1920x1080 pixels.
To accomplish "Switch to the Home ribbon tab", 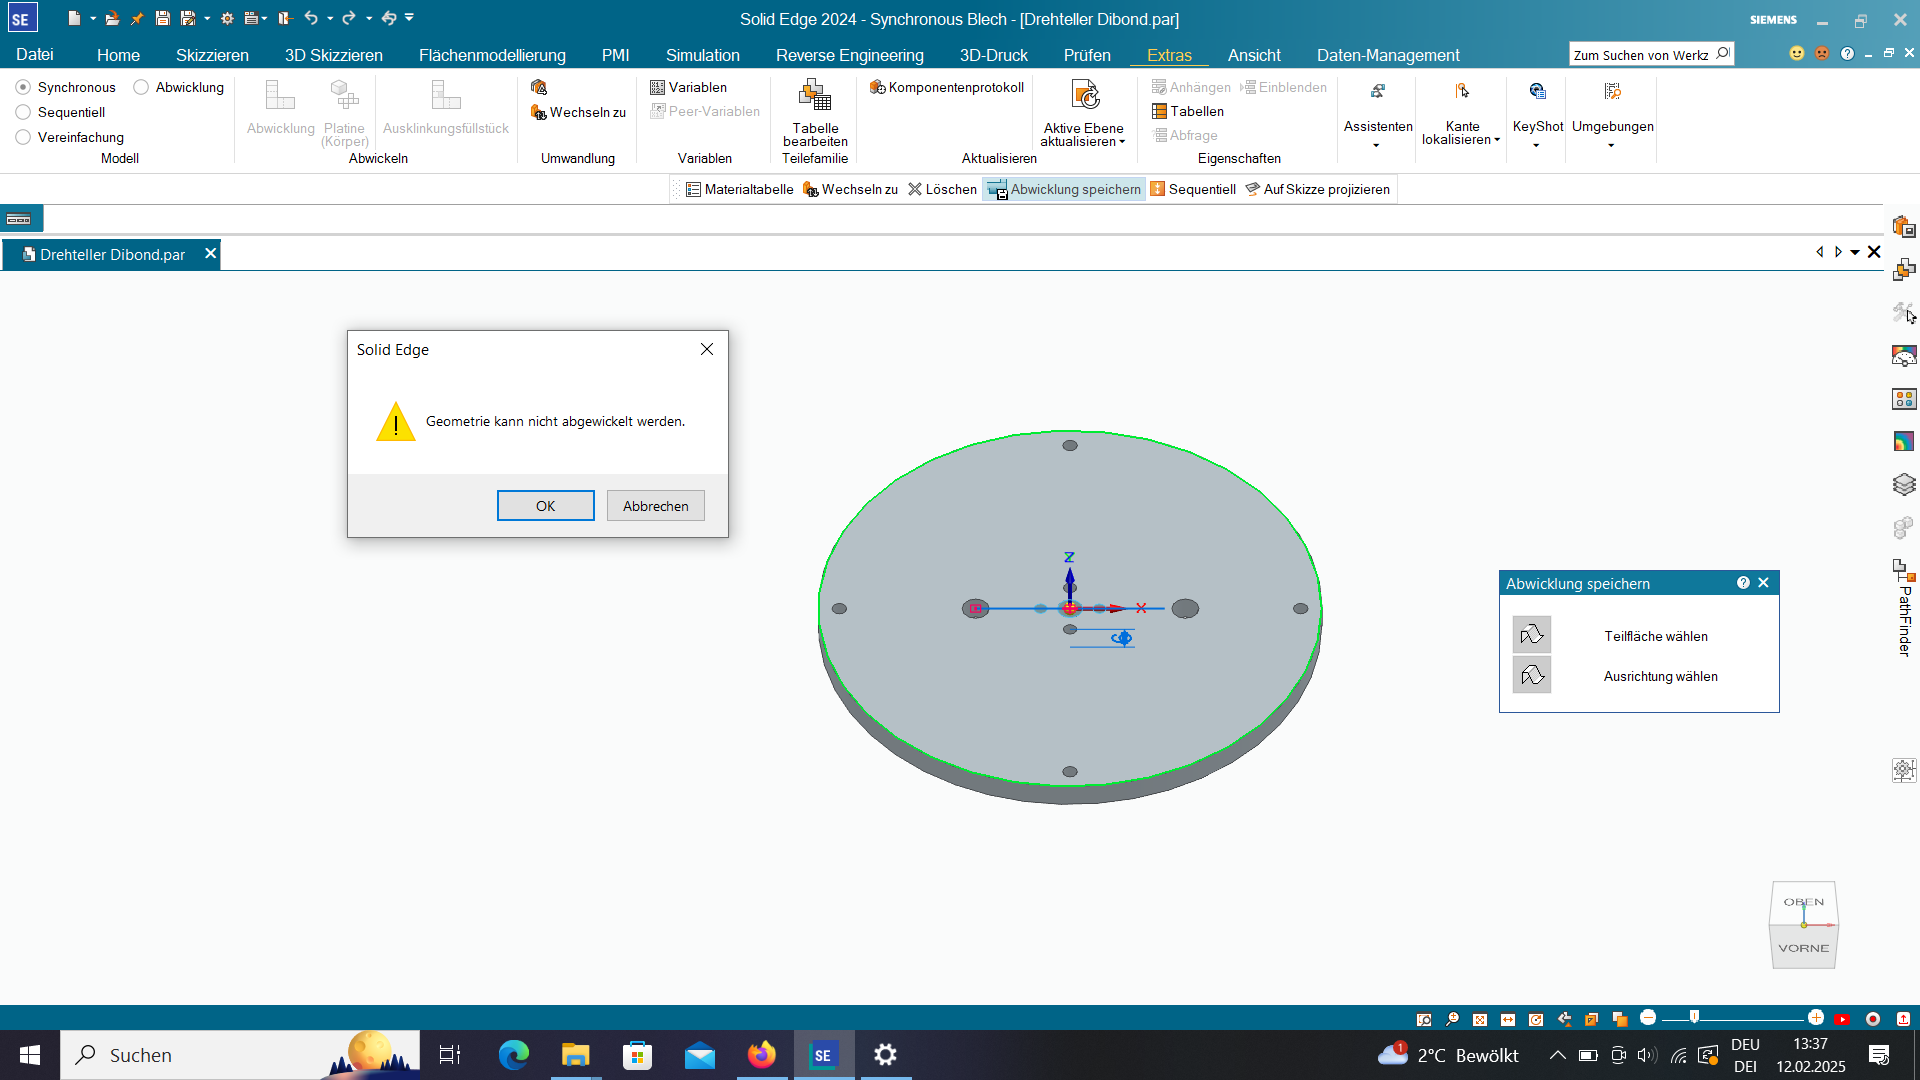I will [118, 55].
